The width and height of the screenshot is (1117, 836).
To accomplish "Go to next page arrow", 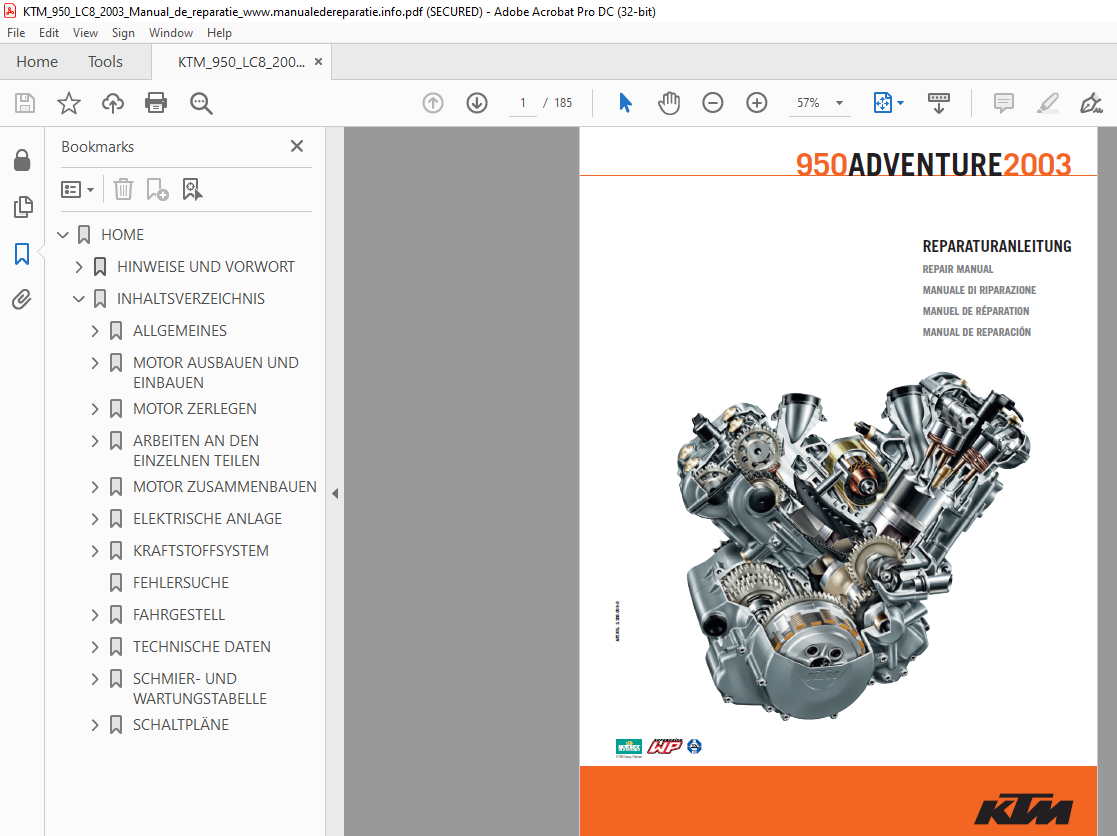I will pyautogui.click(x=477, y=103).
